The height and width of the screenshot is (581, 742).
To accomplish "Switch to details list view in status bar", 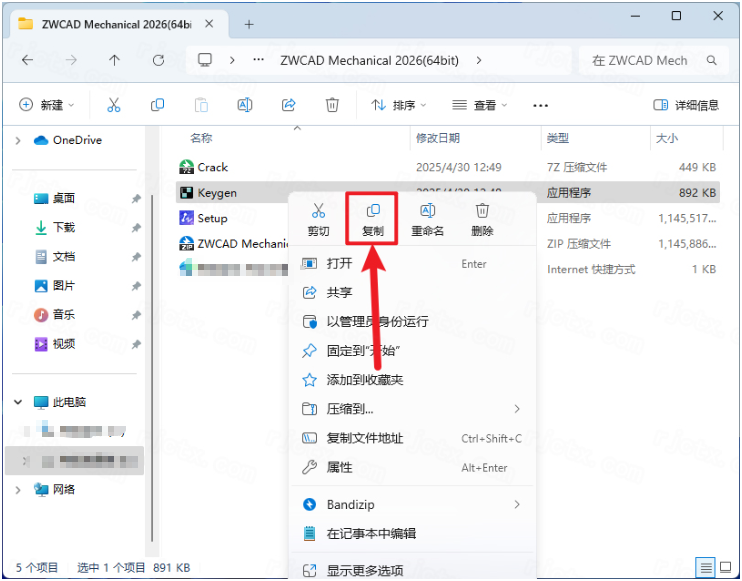I will 706,568.
